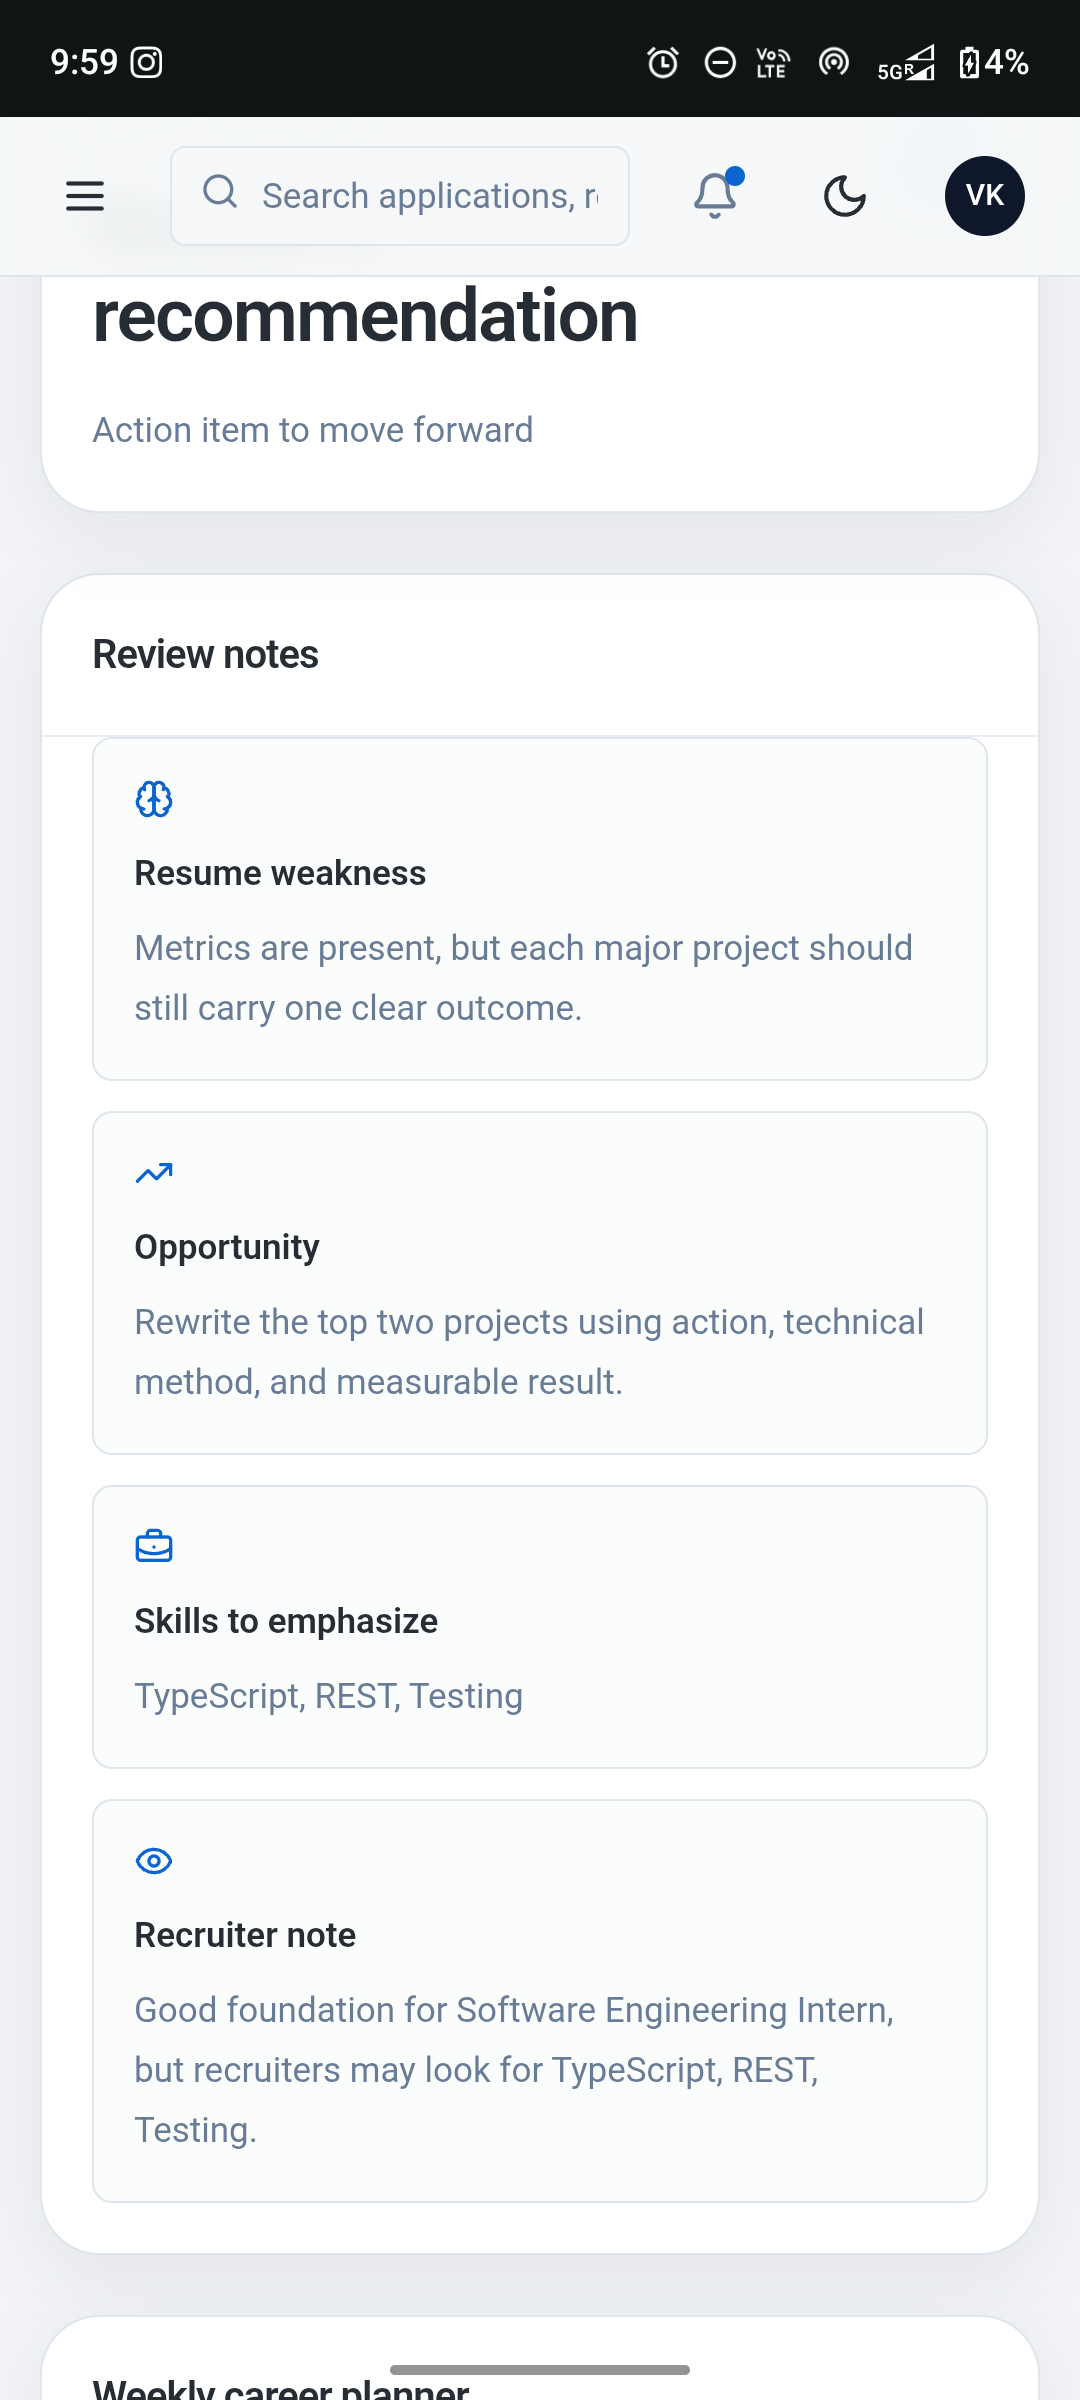
Task: Click the search applications input field
Action: pos(400,196)
